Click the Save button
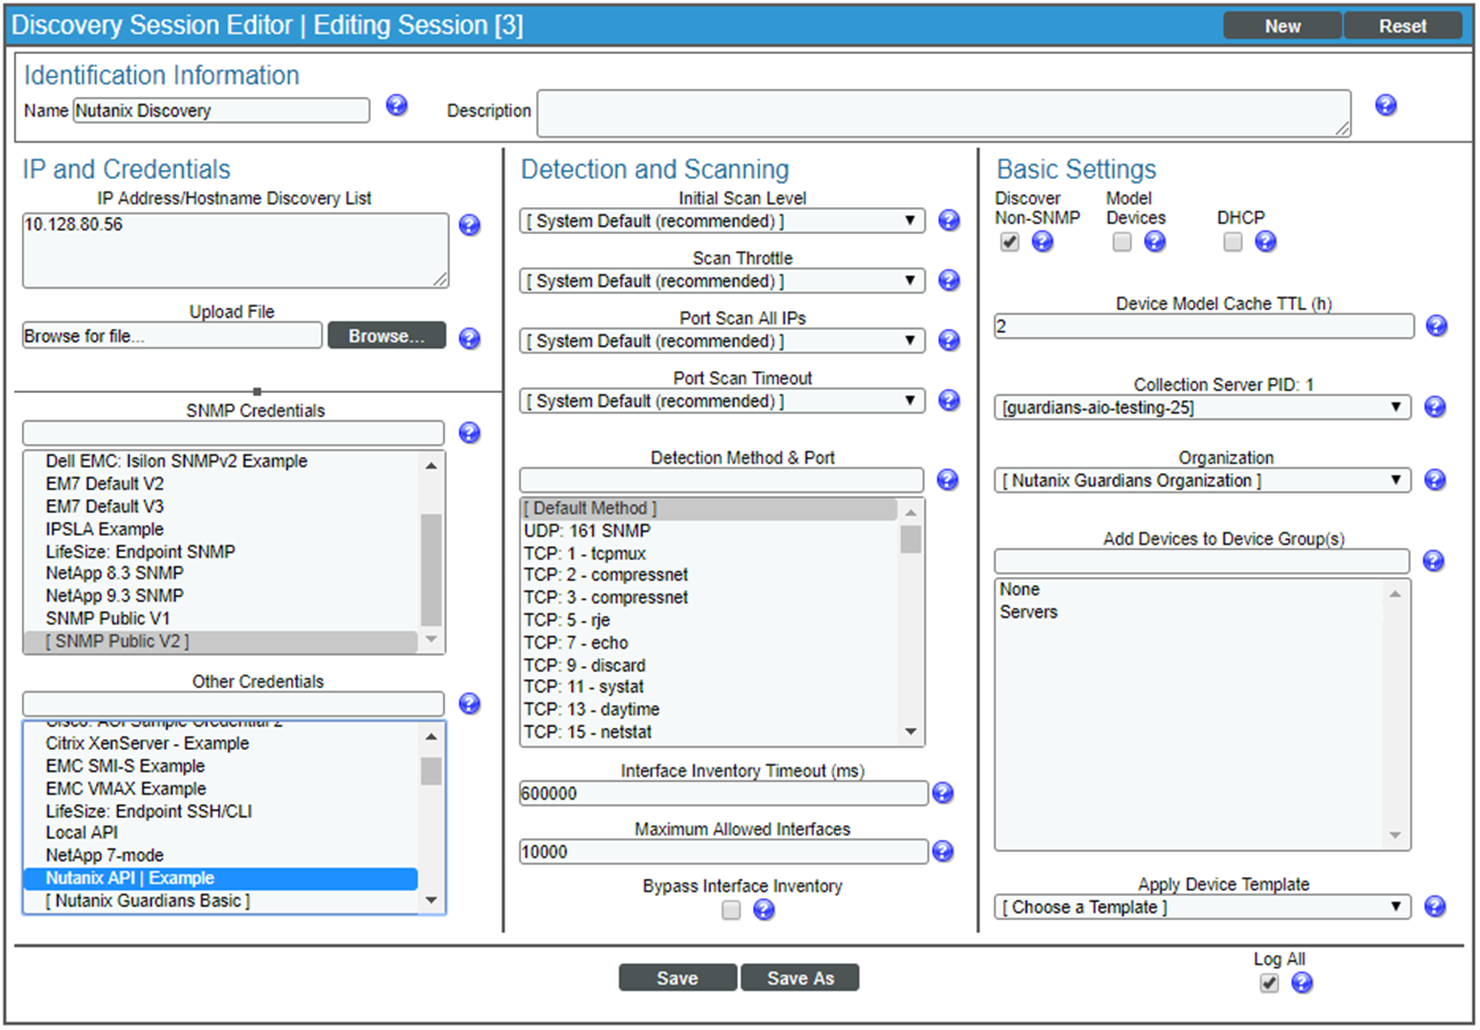Viewport: 1480px width, 1030px height. coord(678,978)
